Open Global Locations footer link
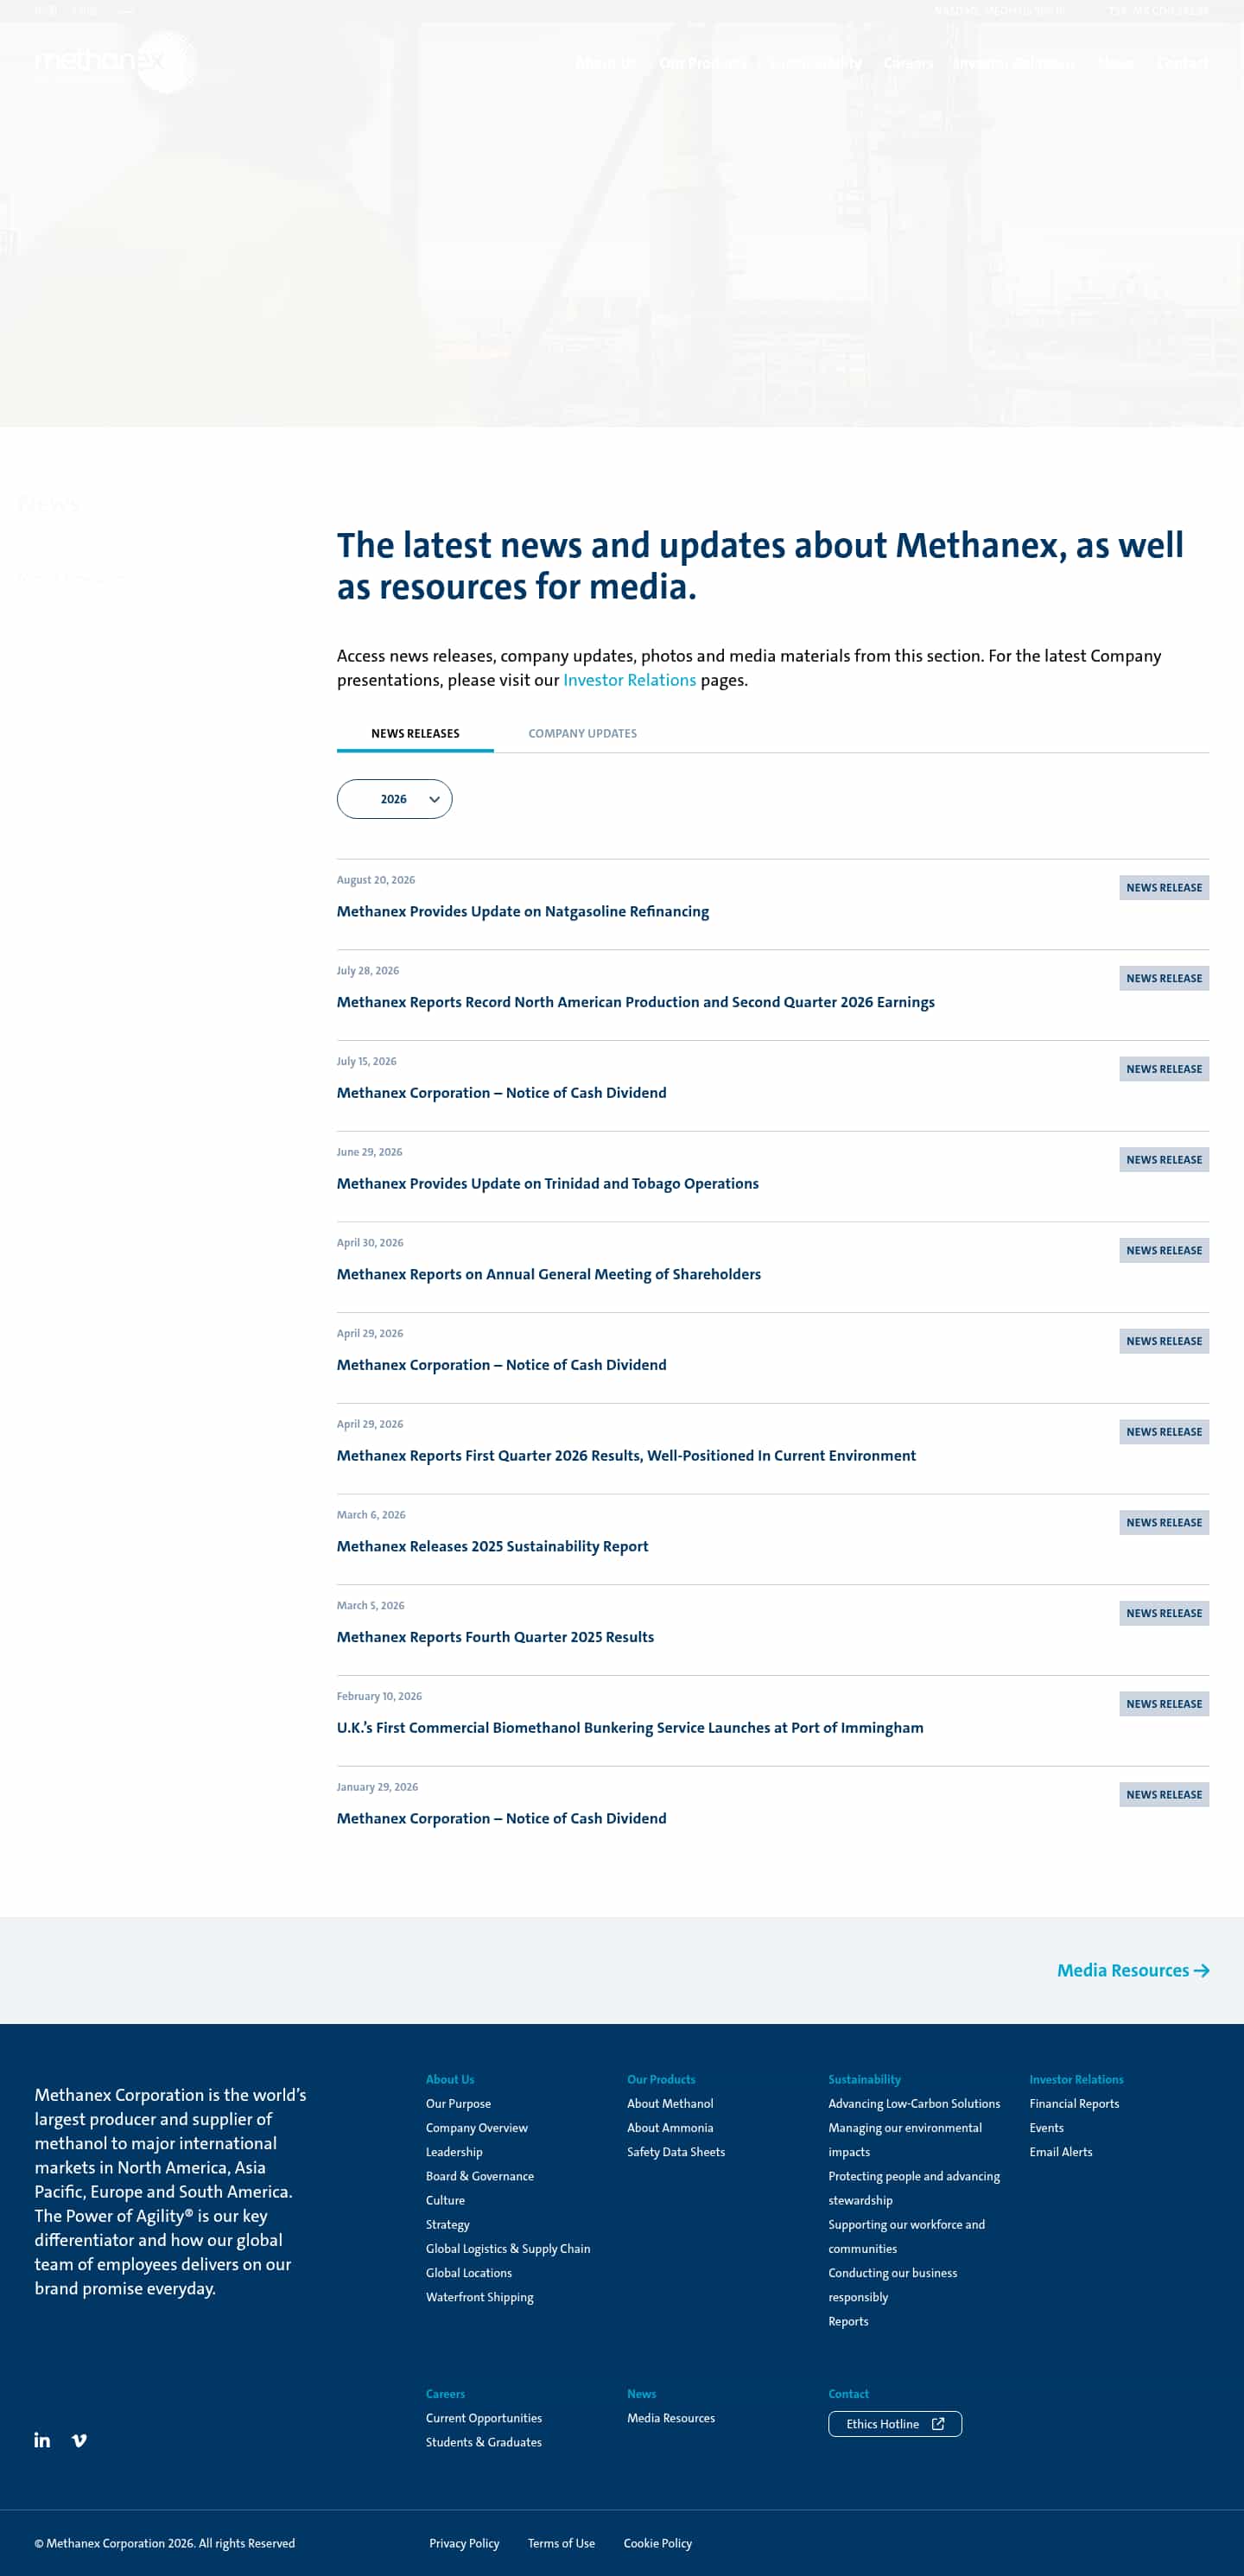Viewport: 1244px width, 2576px height. point(469,2273)
